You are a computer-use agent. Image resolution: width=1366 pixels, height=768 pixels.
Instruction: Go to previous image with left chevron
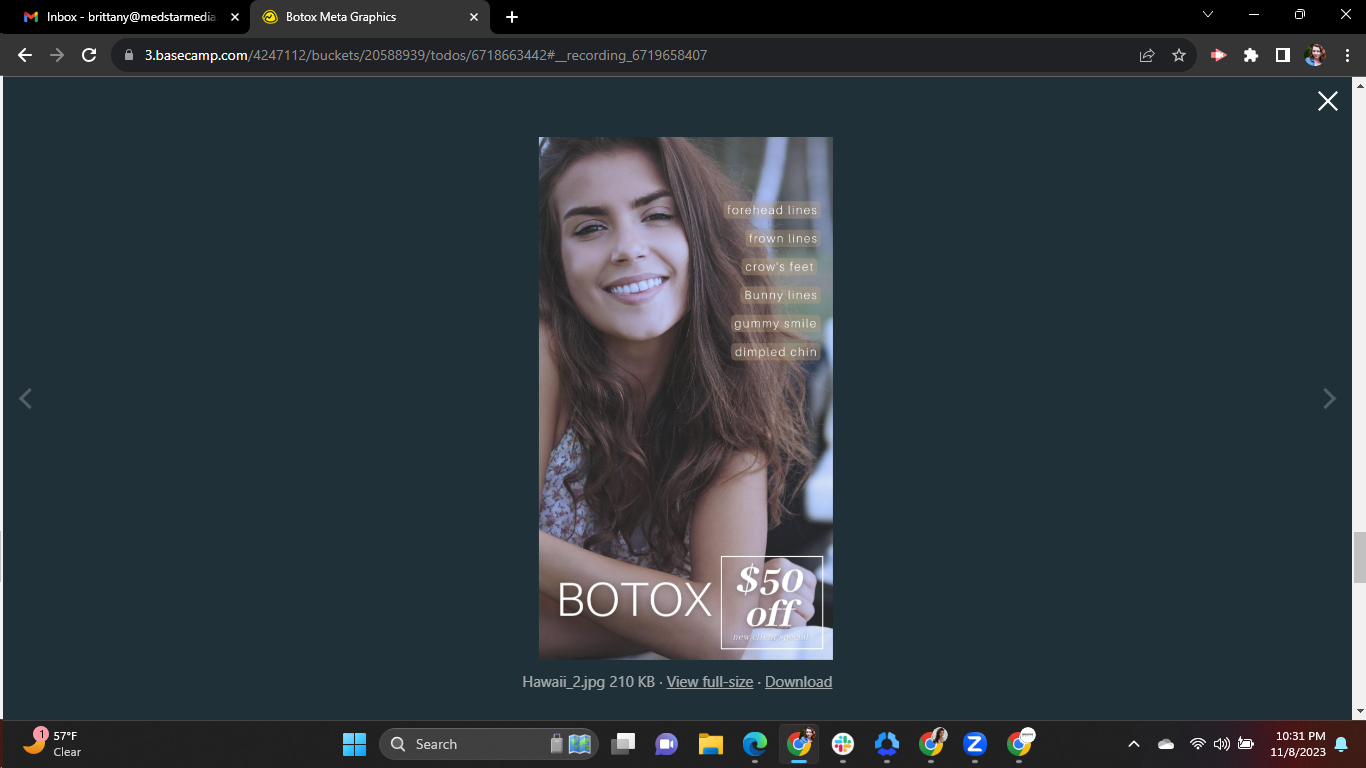(26, 399)
